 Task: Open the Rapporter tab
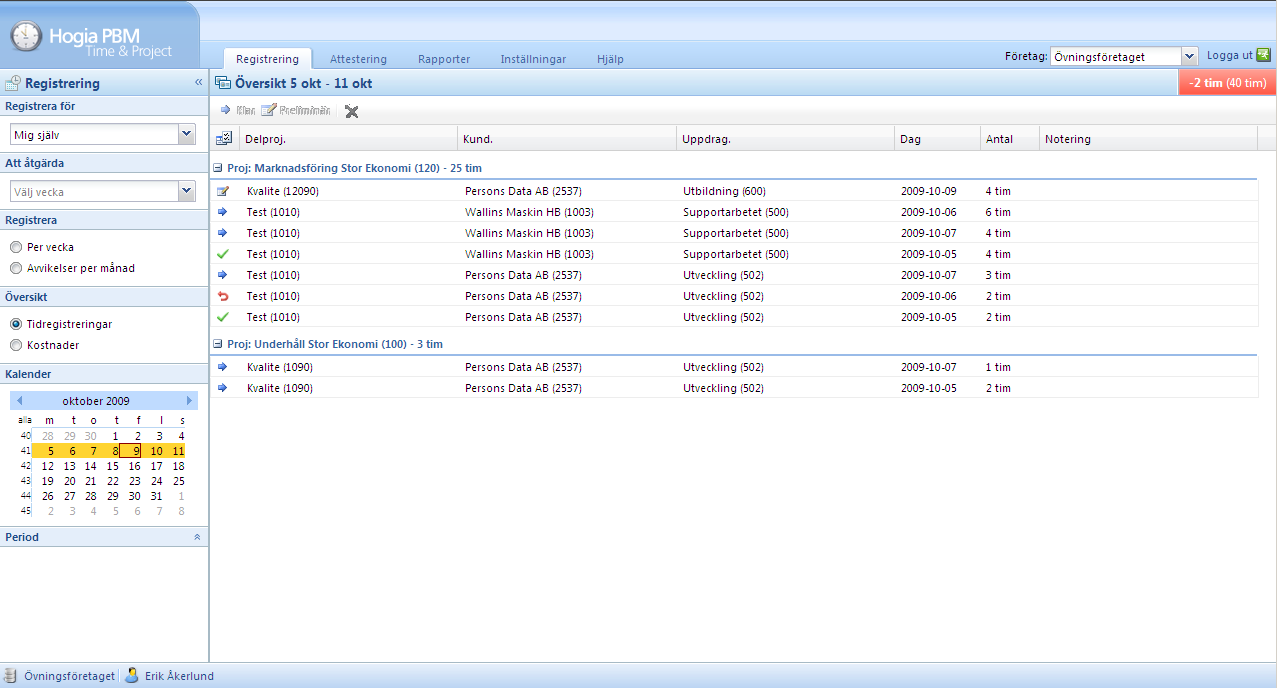(x=444, y=59)
